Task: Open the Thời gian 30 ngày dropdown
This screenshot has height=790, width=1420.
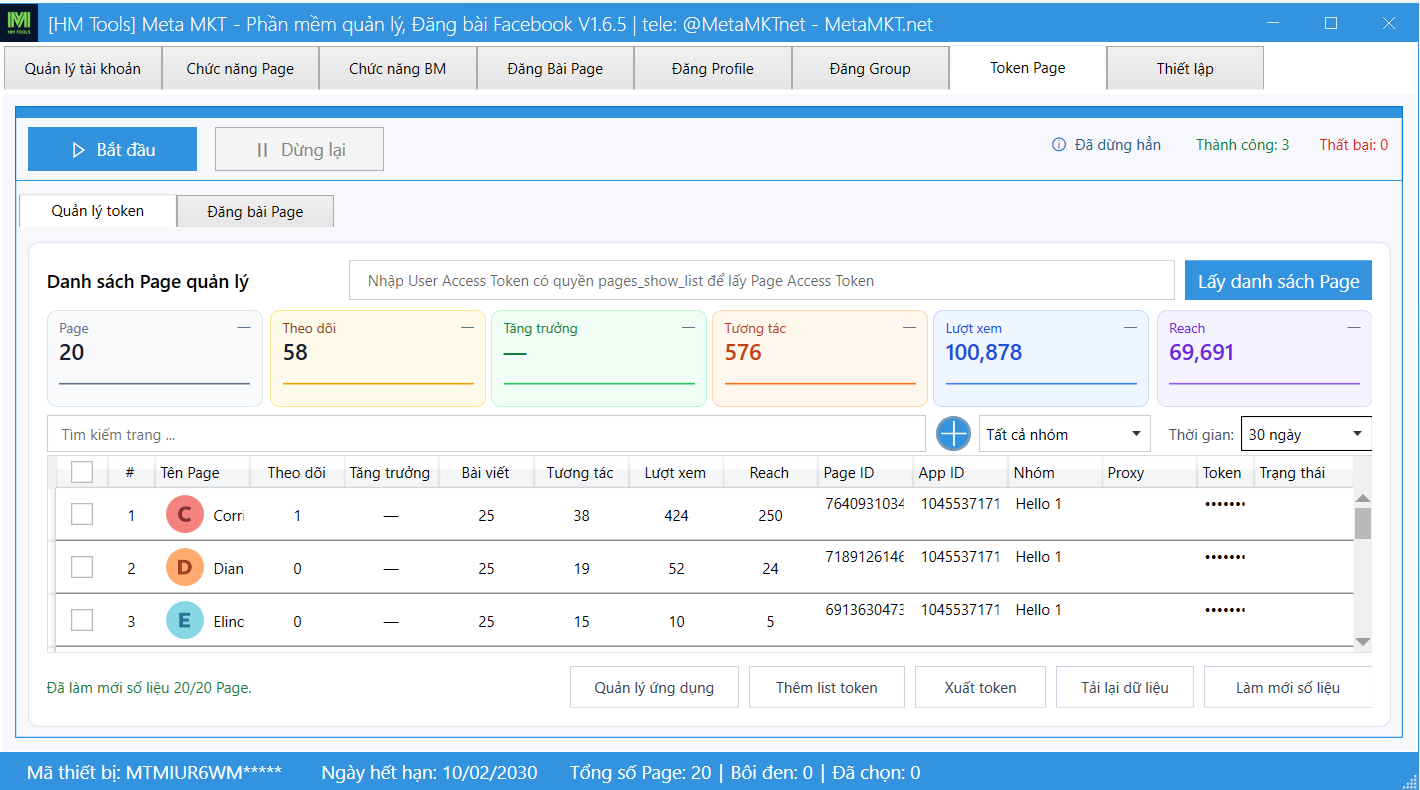Action: 1306,434
